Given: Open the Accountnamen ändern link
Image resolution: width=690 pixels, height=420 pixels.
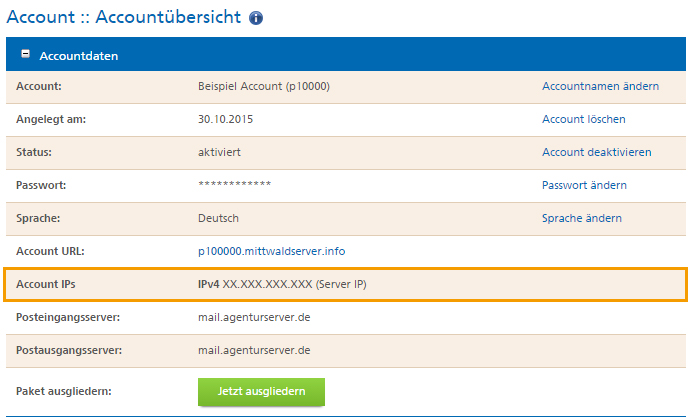Looking at the screenshot, I should click(x=600, y=86).
